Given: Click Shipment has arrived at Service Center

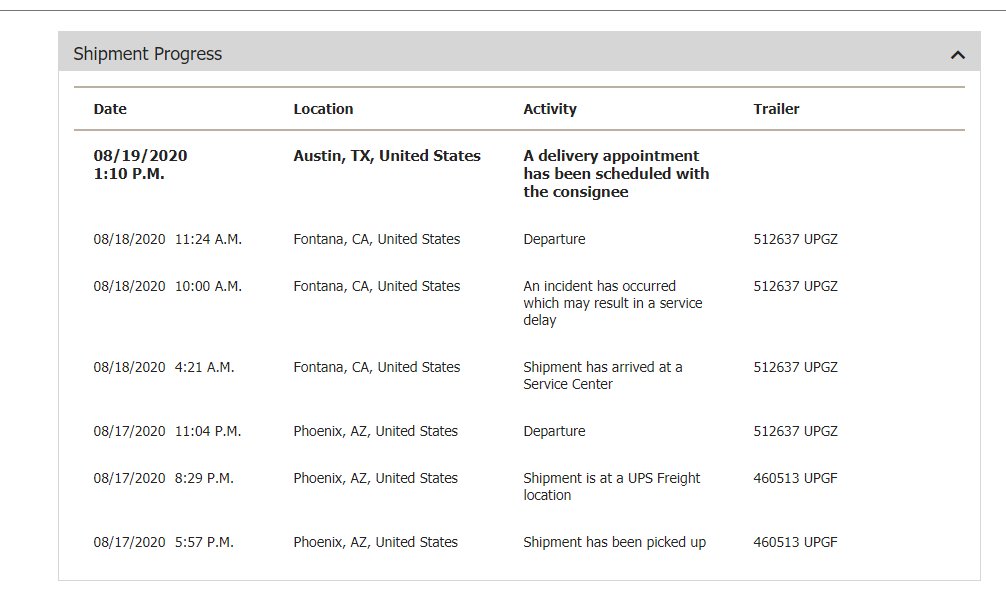Looking at the screenshot, I should [603, 375].
